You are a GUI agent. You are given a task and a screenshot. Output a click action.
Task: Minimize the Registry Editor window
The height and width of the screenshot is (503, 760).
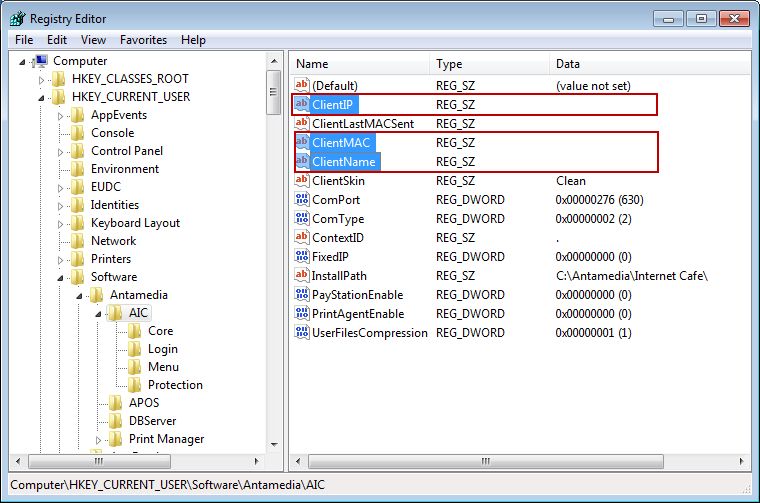[x=669, y=19]
